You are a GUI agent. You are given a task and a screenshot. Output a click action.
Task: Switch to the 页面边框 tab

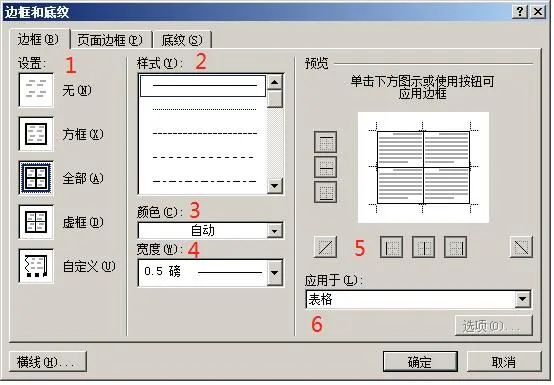coord(110,40)
